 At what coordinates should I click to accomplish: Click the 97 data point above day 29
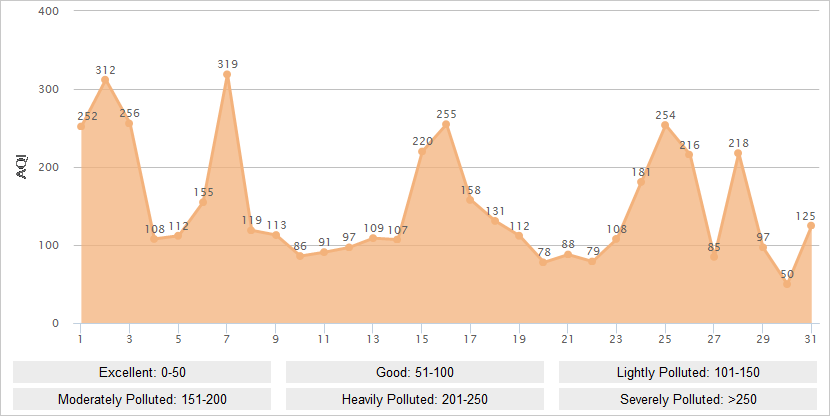click(x=763, y=247)
